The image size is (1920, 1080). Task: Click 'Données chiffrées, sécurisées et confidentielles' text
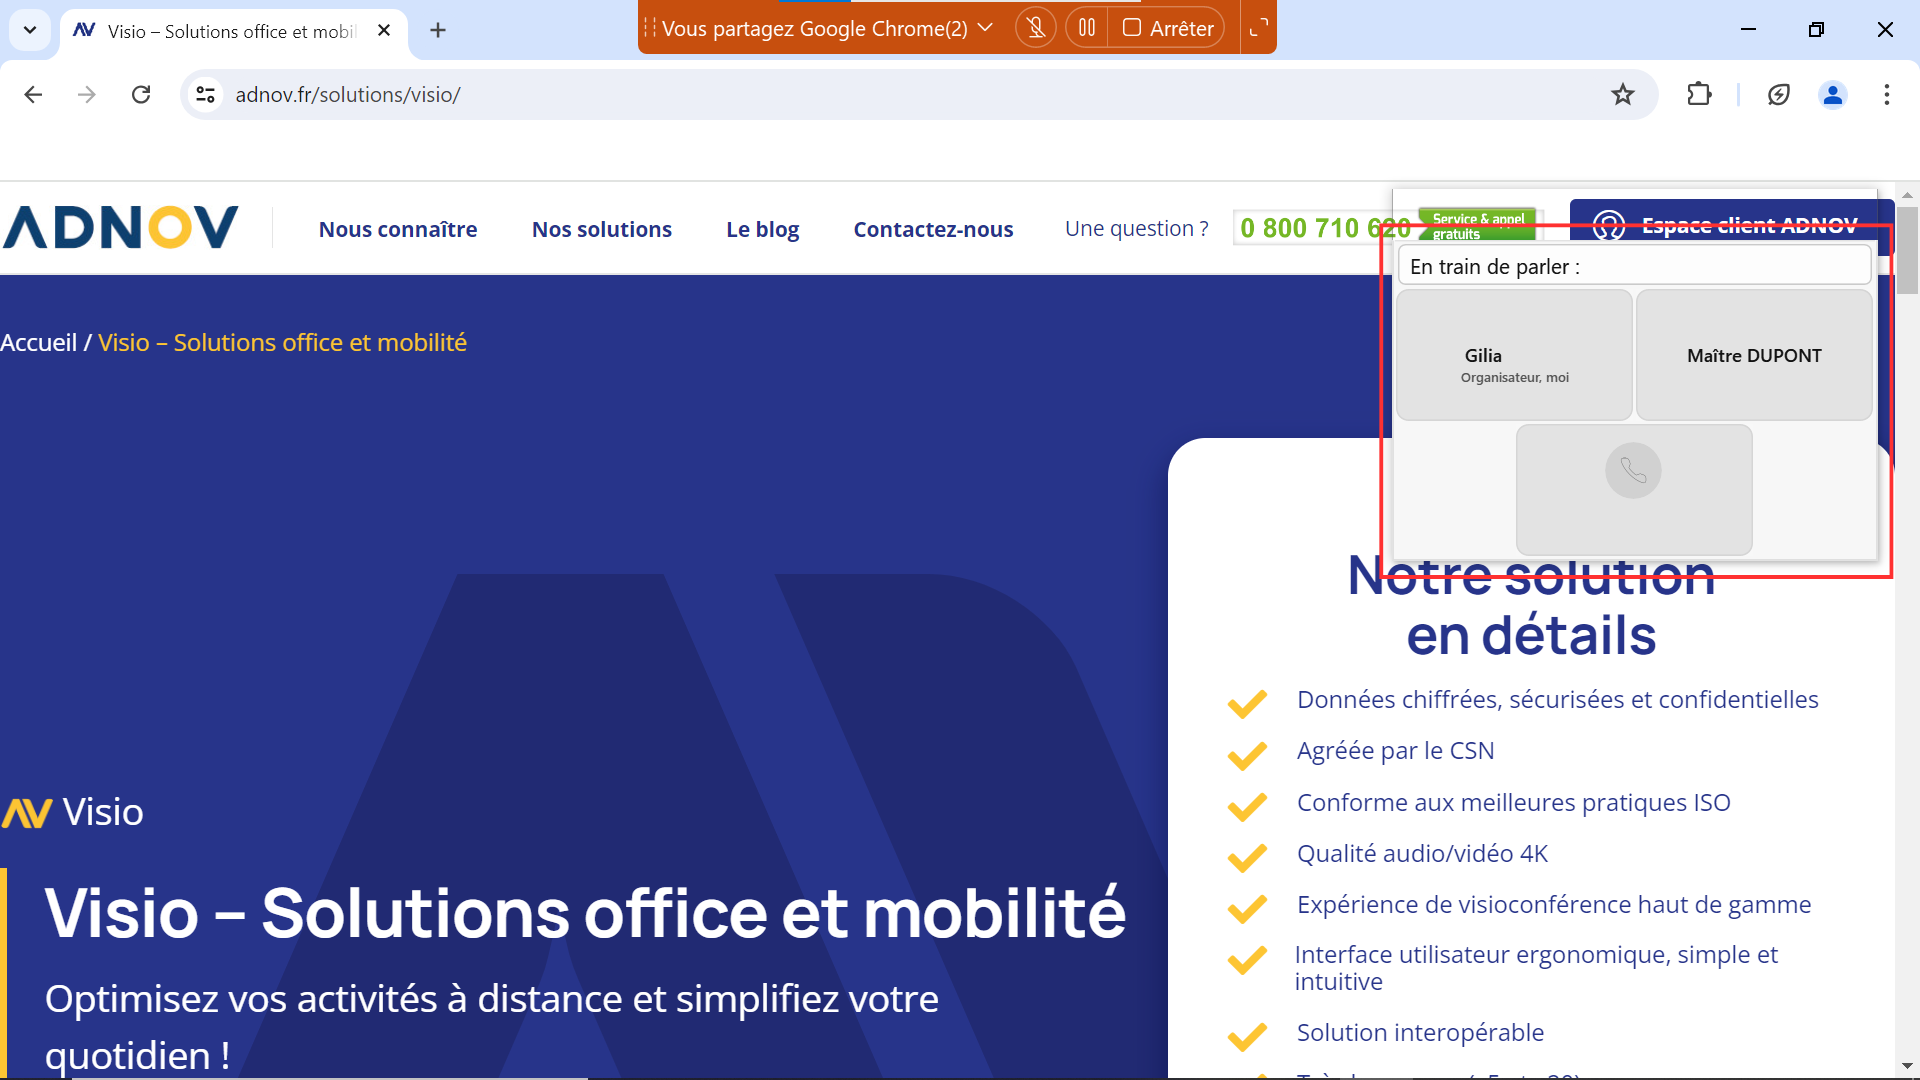click(1557, 700)
